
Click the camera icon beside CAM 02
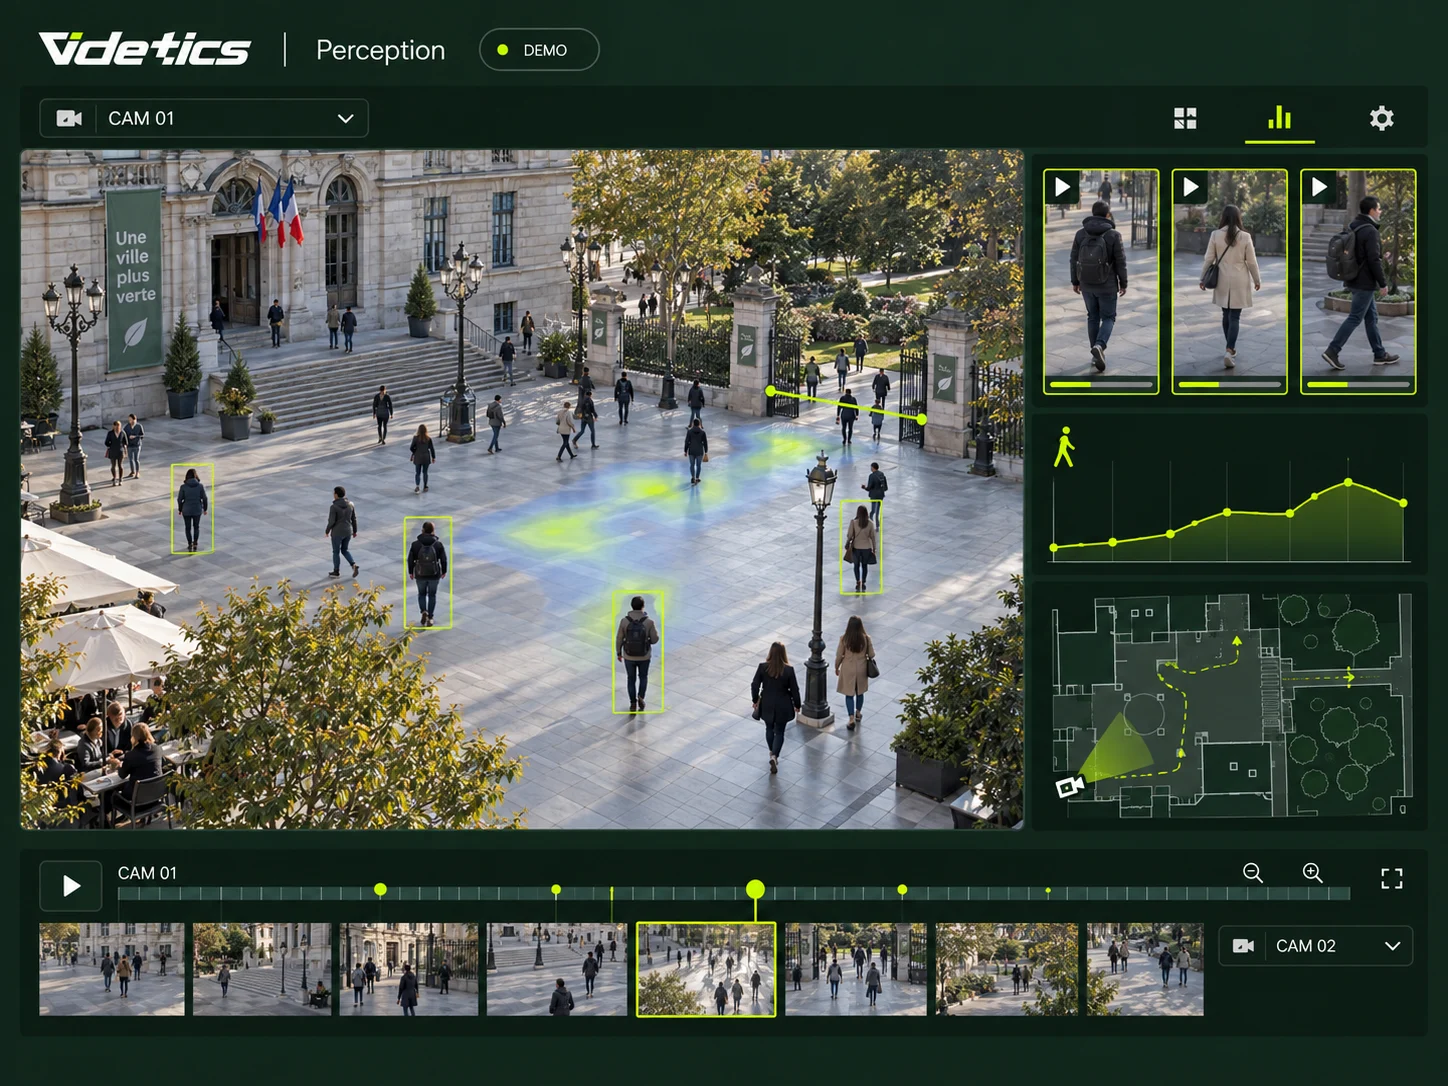(1243, 946)
